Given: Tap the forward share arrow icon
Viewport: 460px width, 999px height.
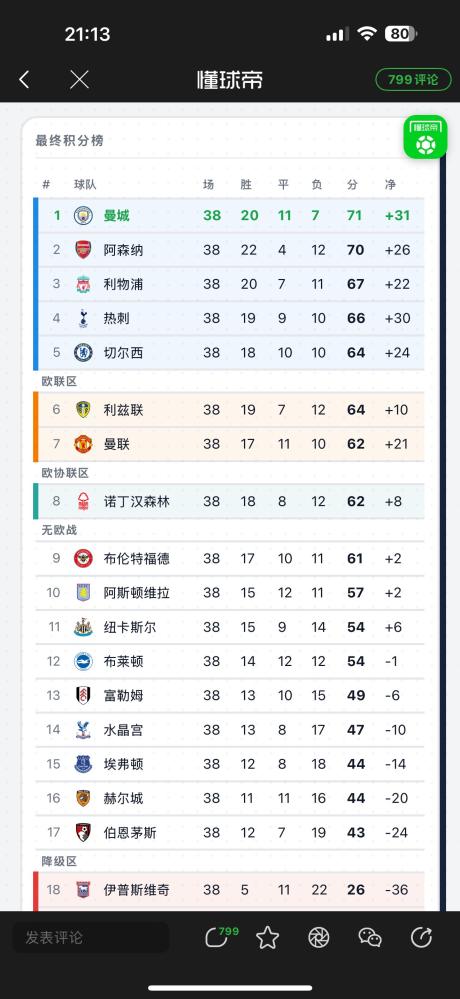Looking at the screenshot, I should (x=421, y=937).
